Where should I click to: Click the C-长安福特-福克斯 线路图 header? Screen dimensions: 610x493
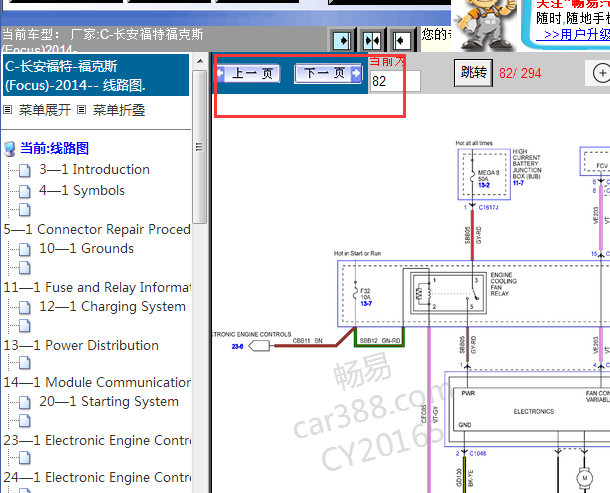[x=96, y=75]
